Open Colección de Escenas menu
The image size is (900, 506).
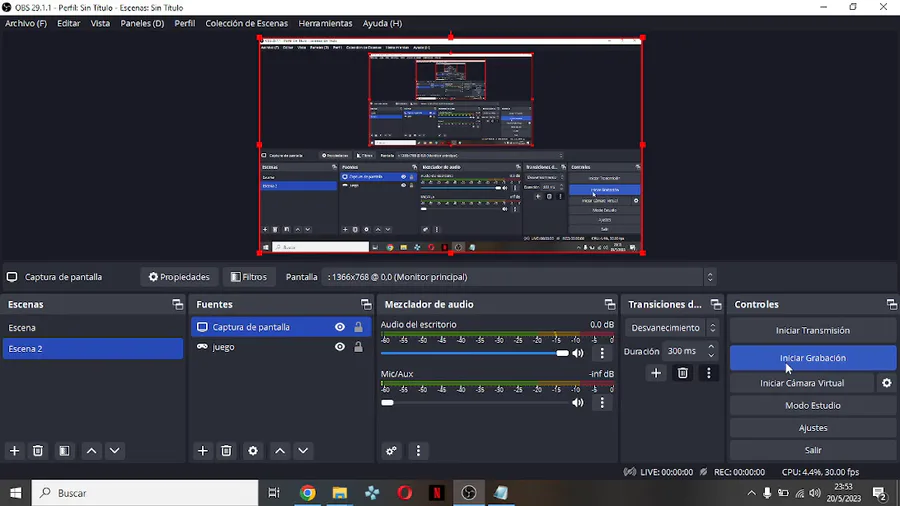coord(247,24)
